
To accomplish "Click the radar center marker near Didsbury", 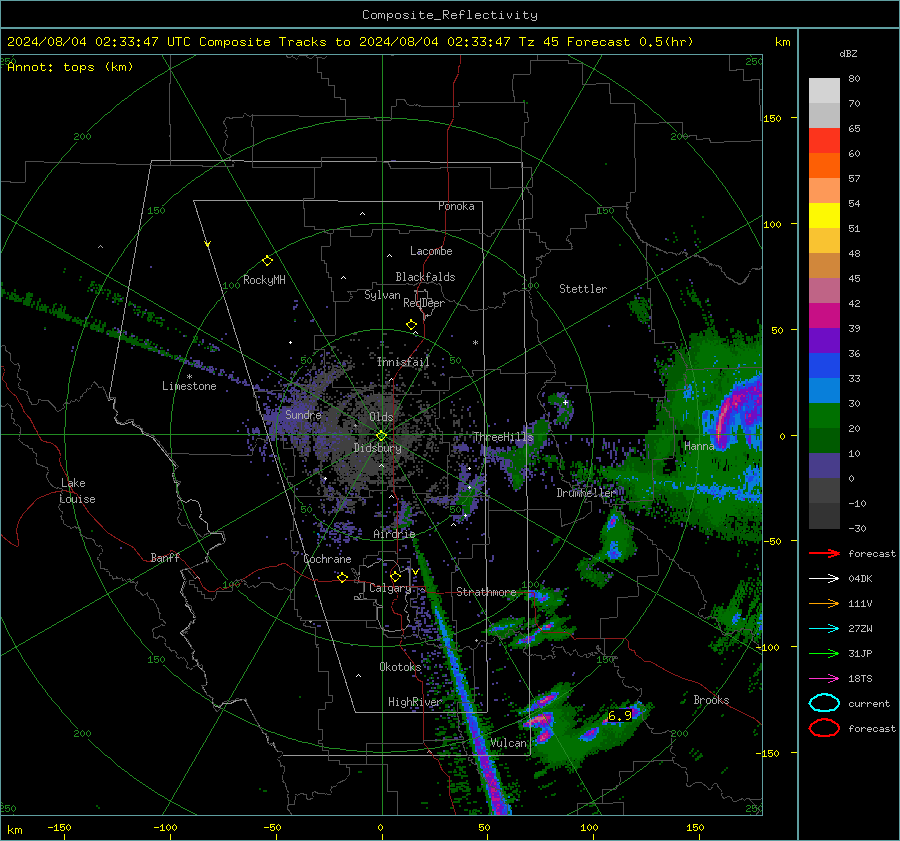I will coord(381,436).
